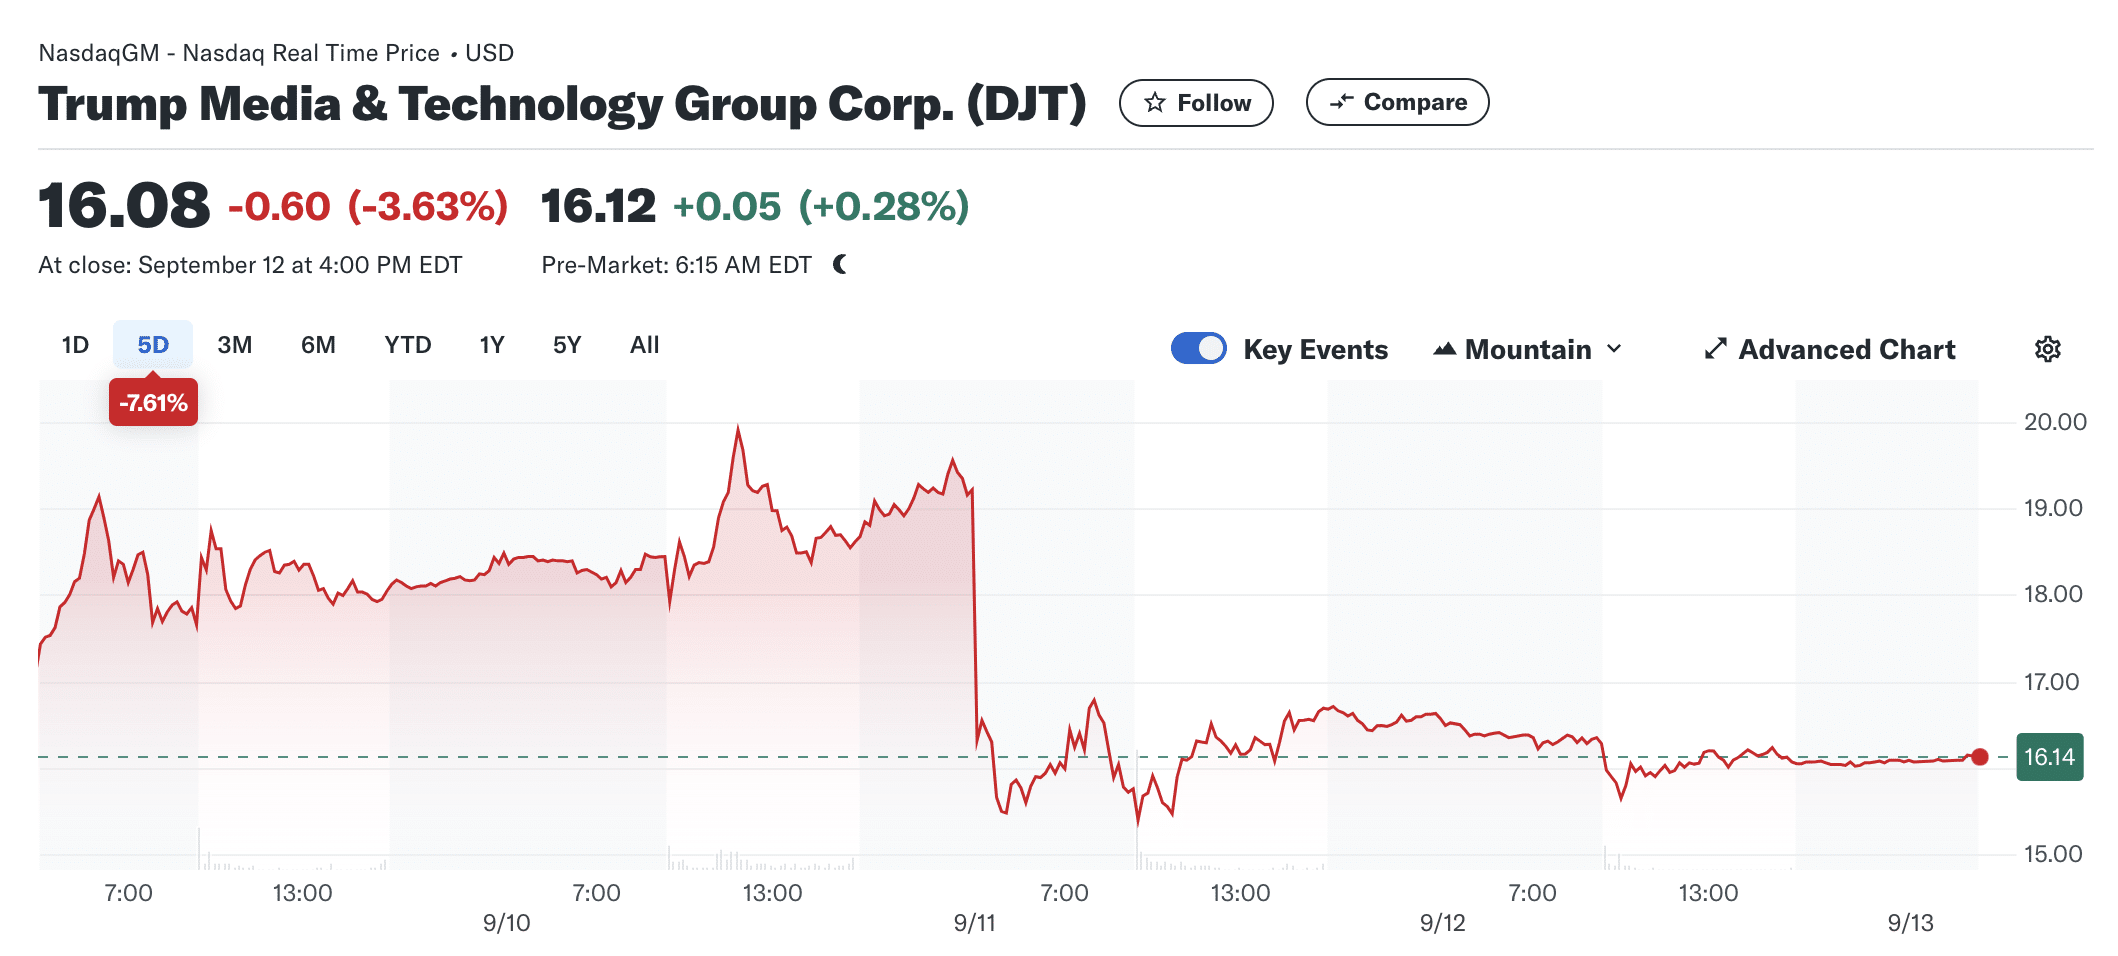
Task: Select the 1D time range tab
Action: (75, 345)
